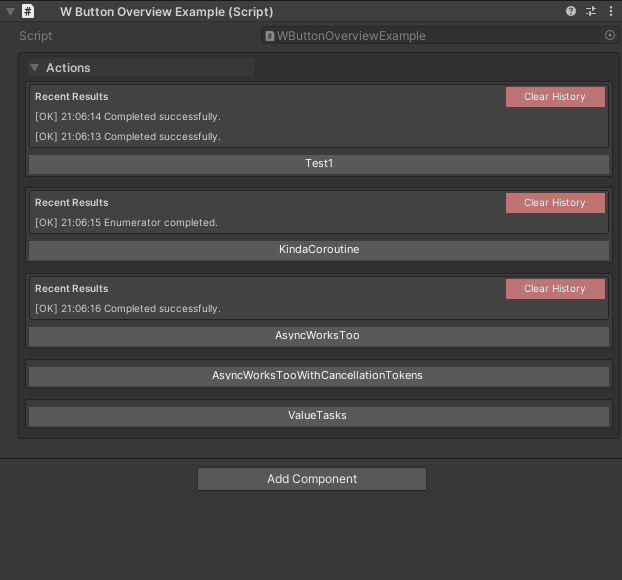The height and width of the screenshot is (580, 622).
Task: Clear History for AsyncWorksToo results
Action: click(555, 289)
